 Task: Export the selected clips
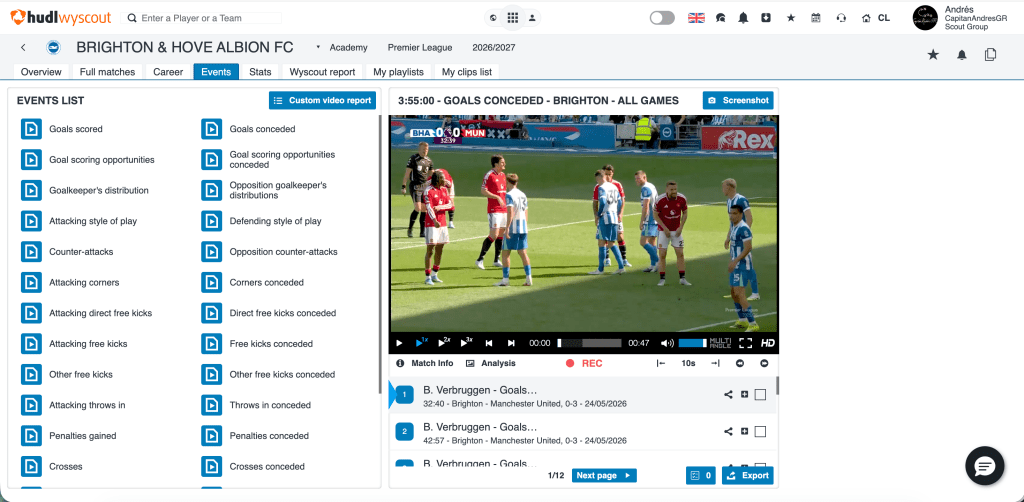pyautogui.click(x=748, y=475)
